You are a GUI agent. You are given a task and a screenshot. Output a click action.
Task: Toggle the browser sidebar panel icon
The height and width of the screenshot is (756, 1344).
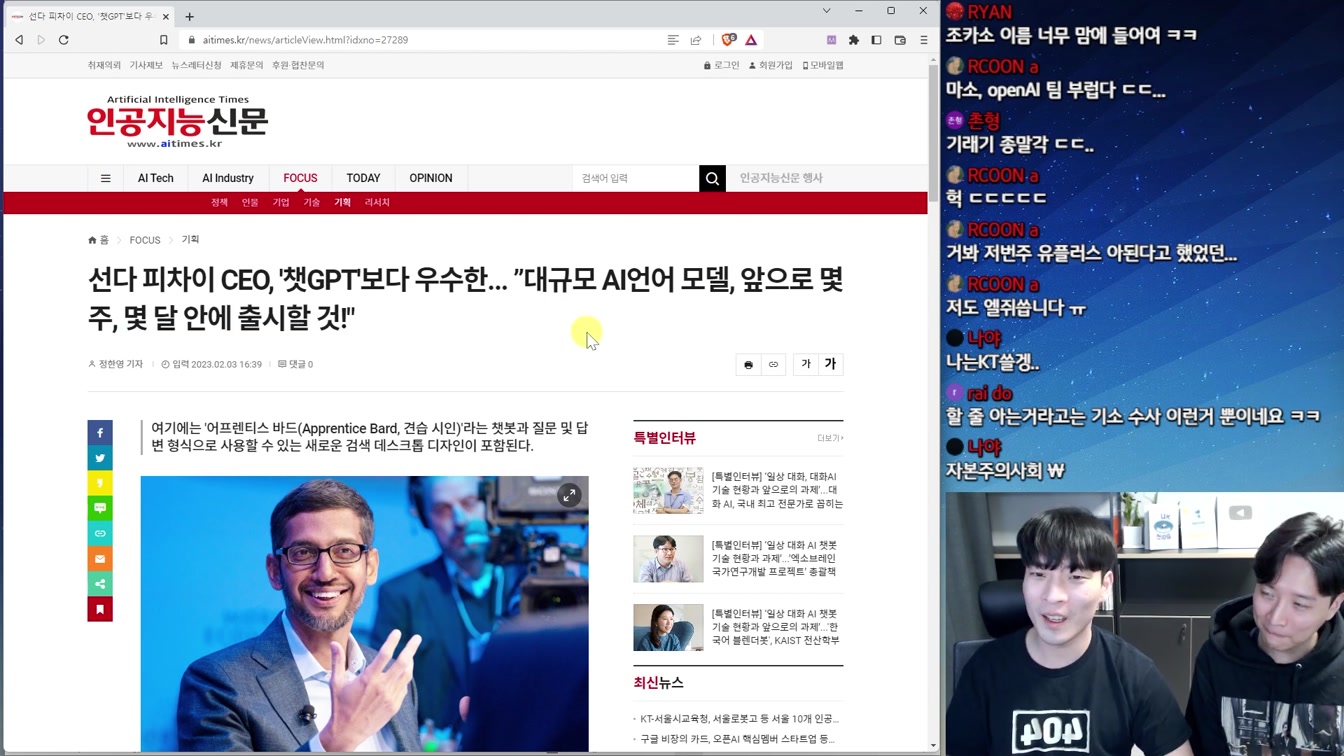[877, 40]
